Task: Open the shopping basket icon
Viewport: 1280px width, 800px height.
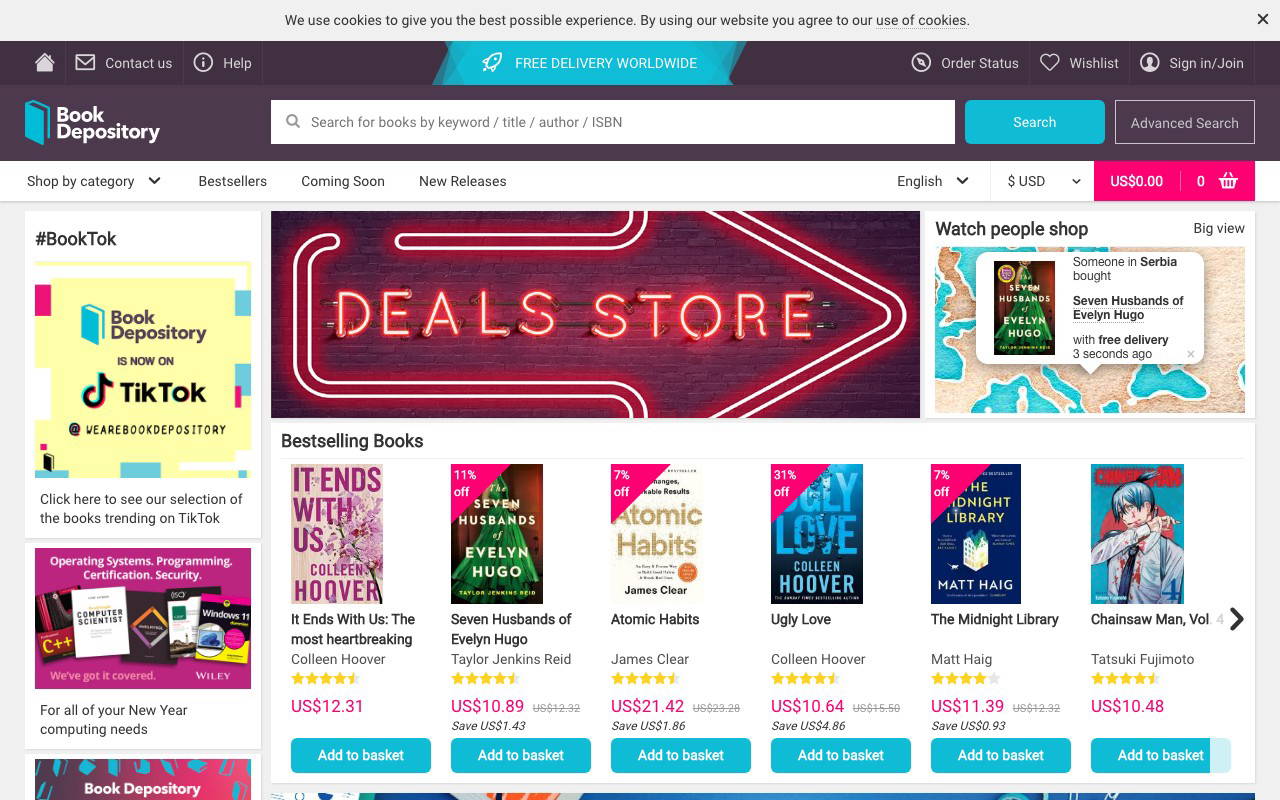Action: coord(1228,181)
